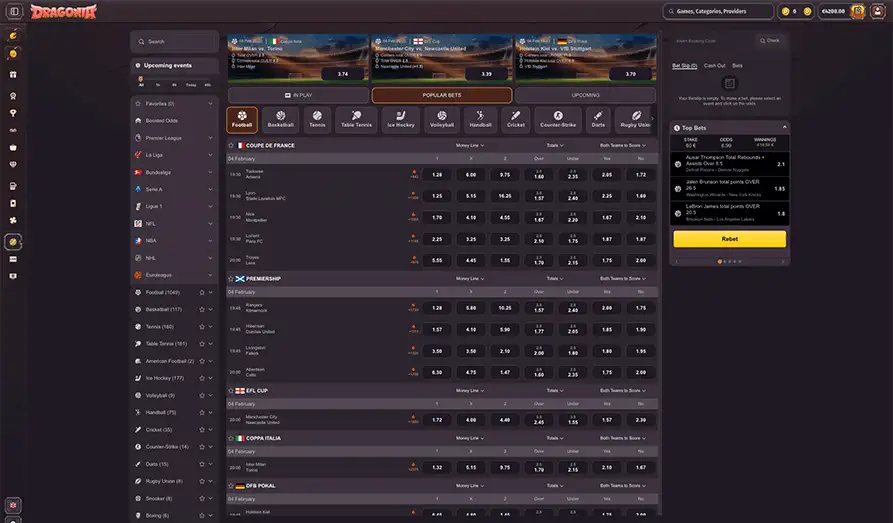The image size is (893, 523).
Task: Select Counter-Strike icon in sports strip
Action: click(558, 120)
